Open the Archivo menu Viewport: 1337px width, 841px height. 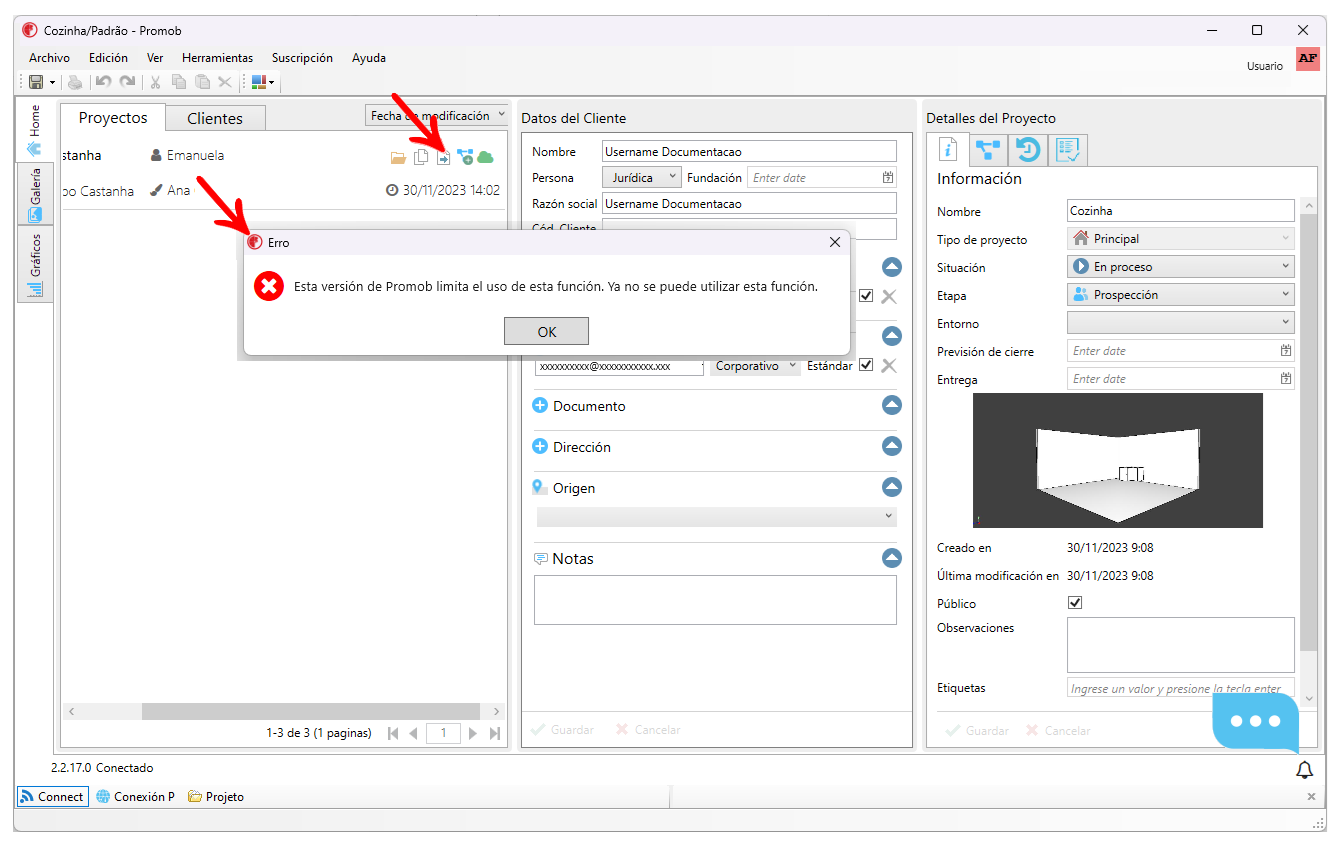[50, 58]
